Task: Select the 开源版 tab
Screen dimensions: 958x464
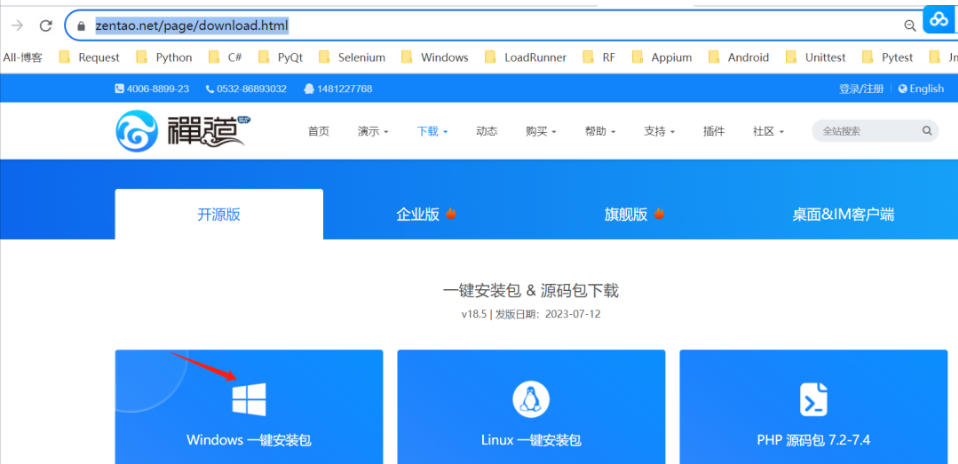Action: click(219, 214)
